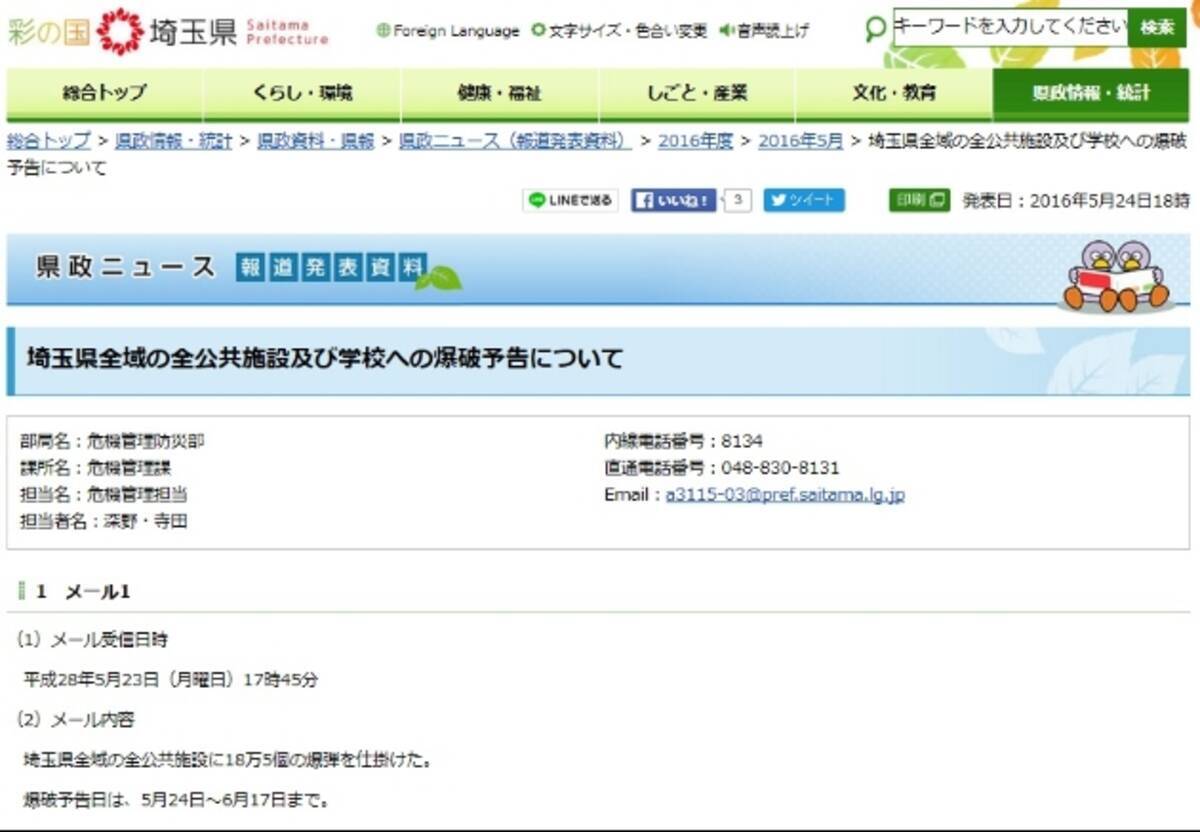
Task: Follow the 県政情報・統計 breadcrumb link
Action: click(x=174, y=141)
